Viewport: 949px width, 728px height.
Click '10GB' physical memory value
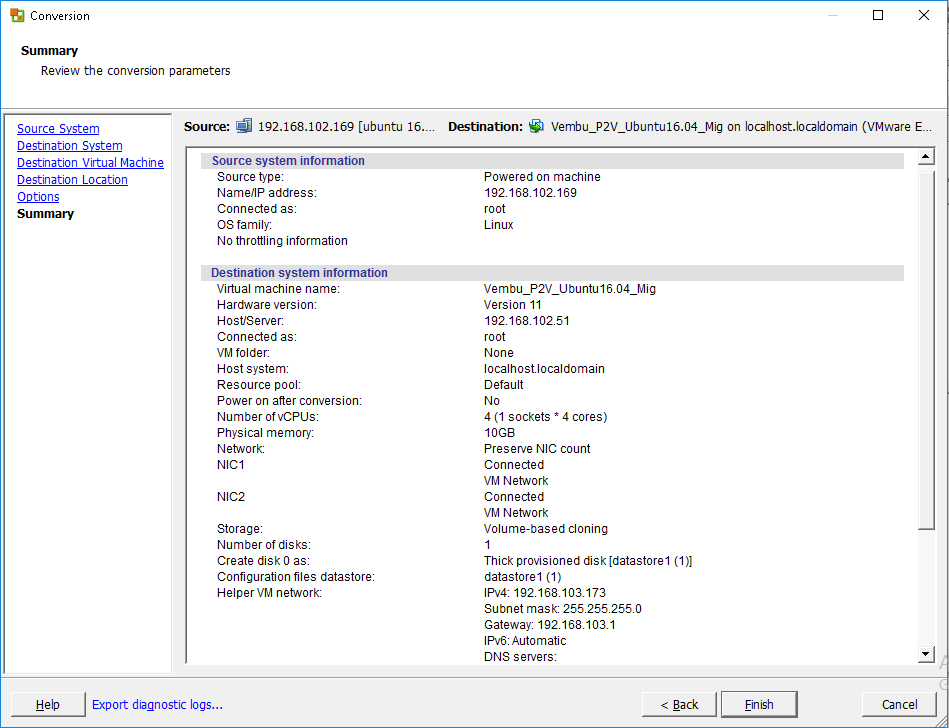499,433
